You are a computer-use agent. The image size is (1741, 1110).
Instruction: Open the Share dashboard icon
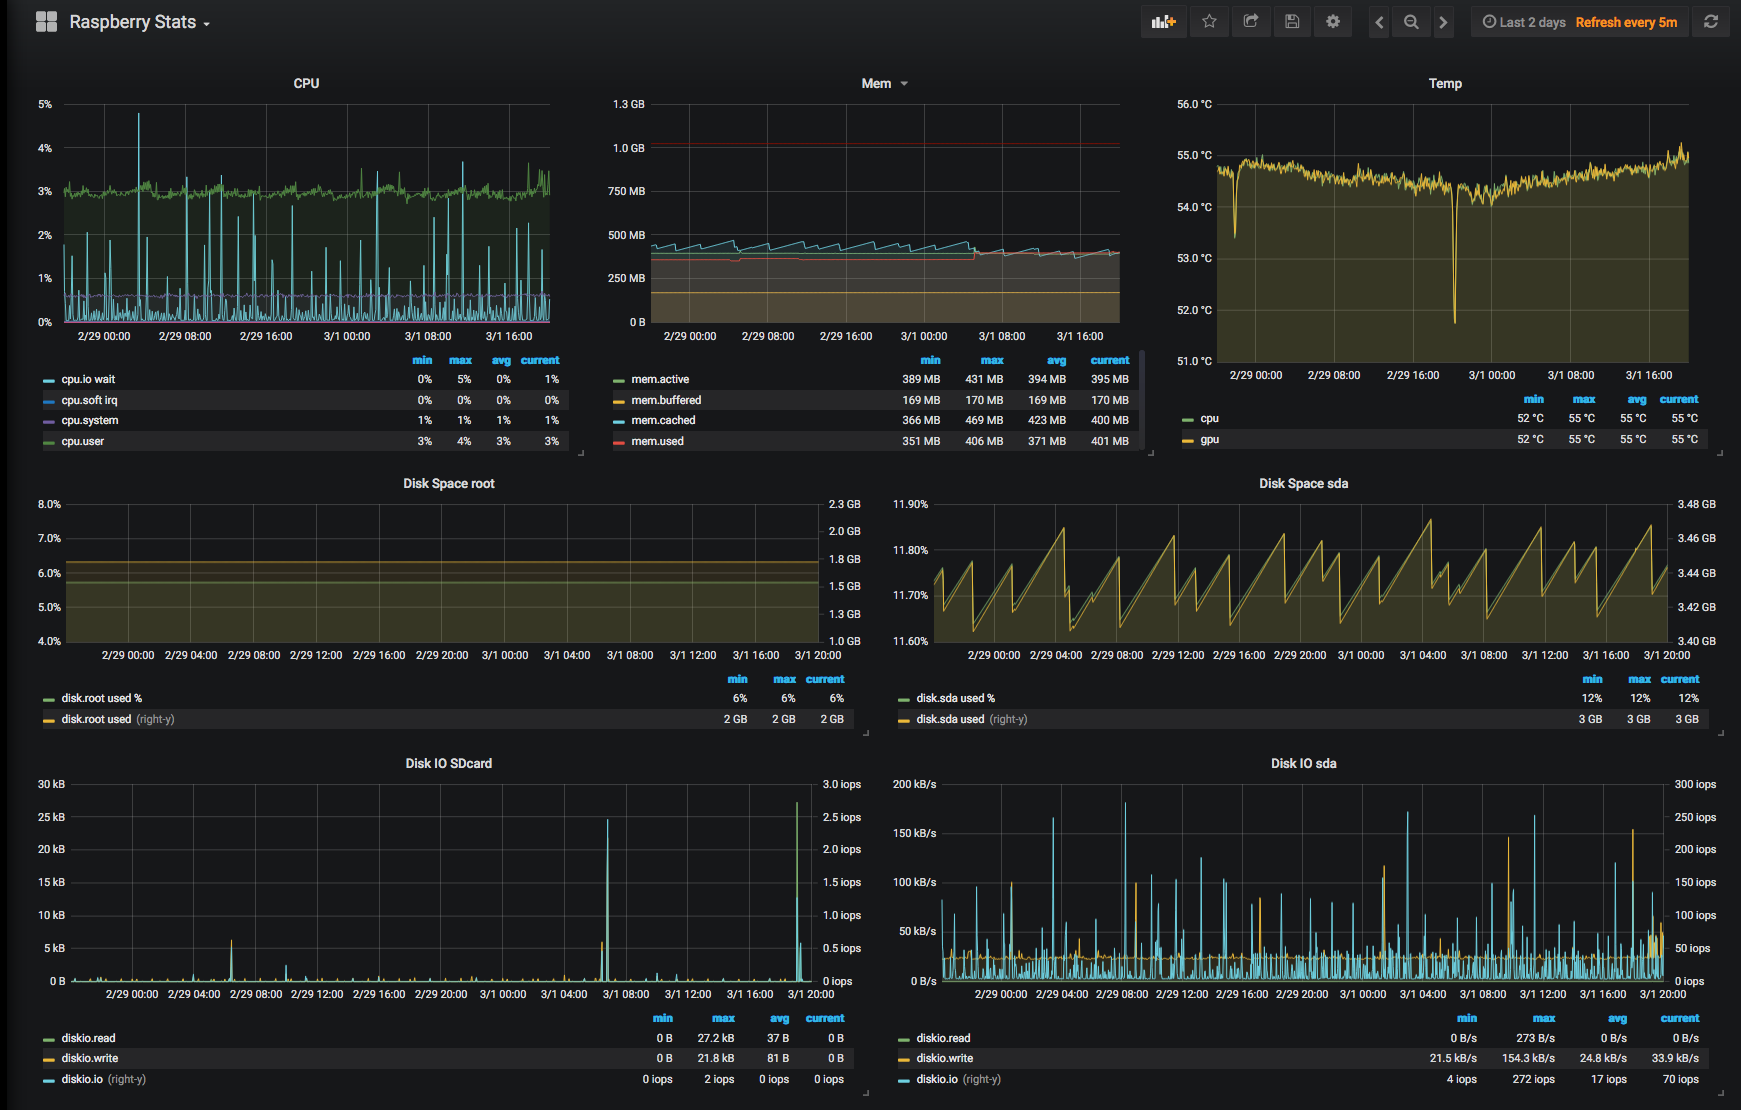coord(1251,22)
